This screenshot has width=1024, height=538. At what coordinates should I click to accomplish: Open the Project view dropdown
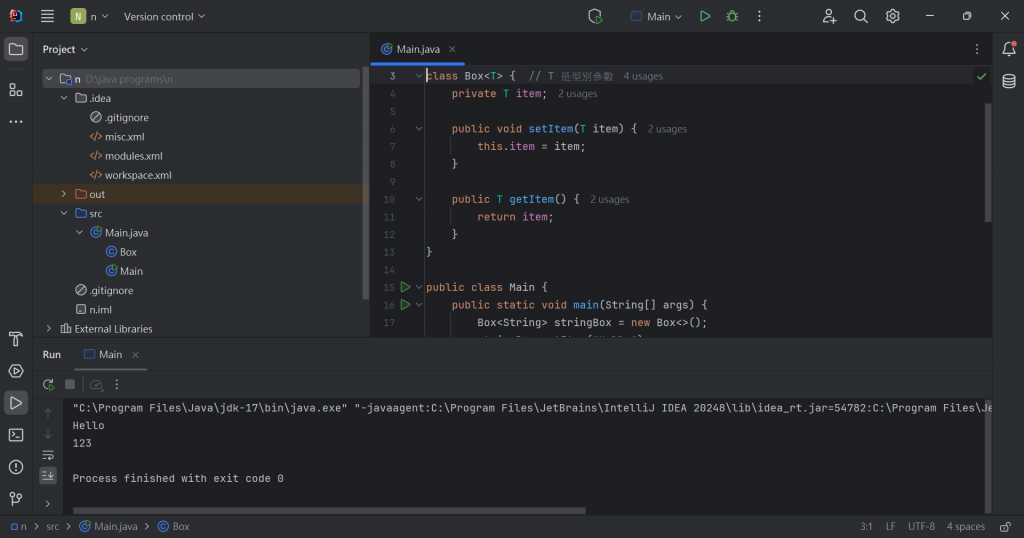coord(65,49)
